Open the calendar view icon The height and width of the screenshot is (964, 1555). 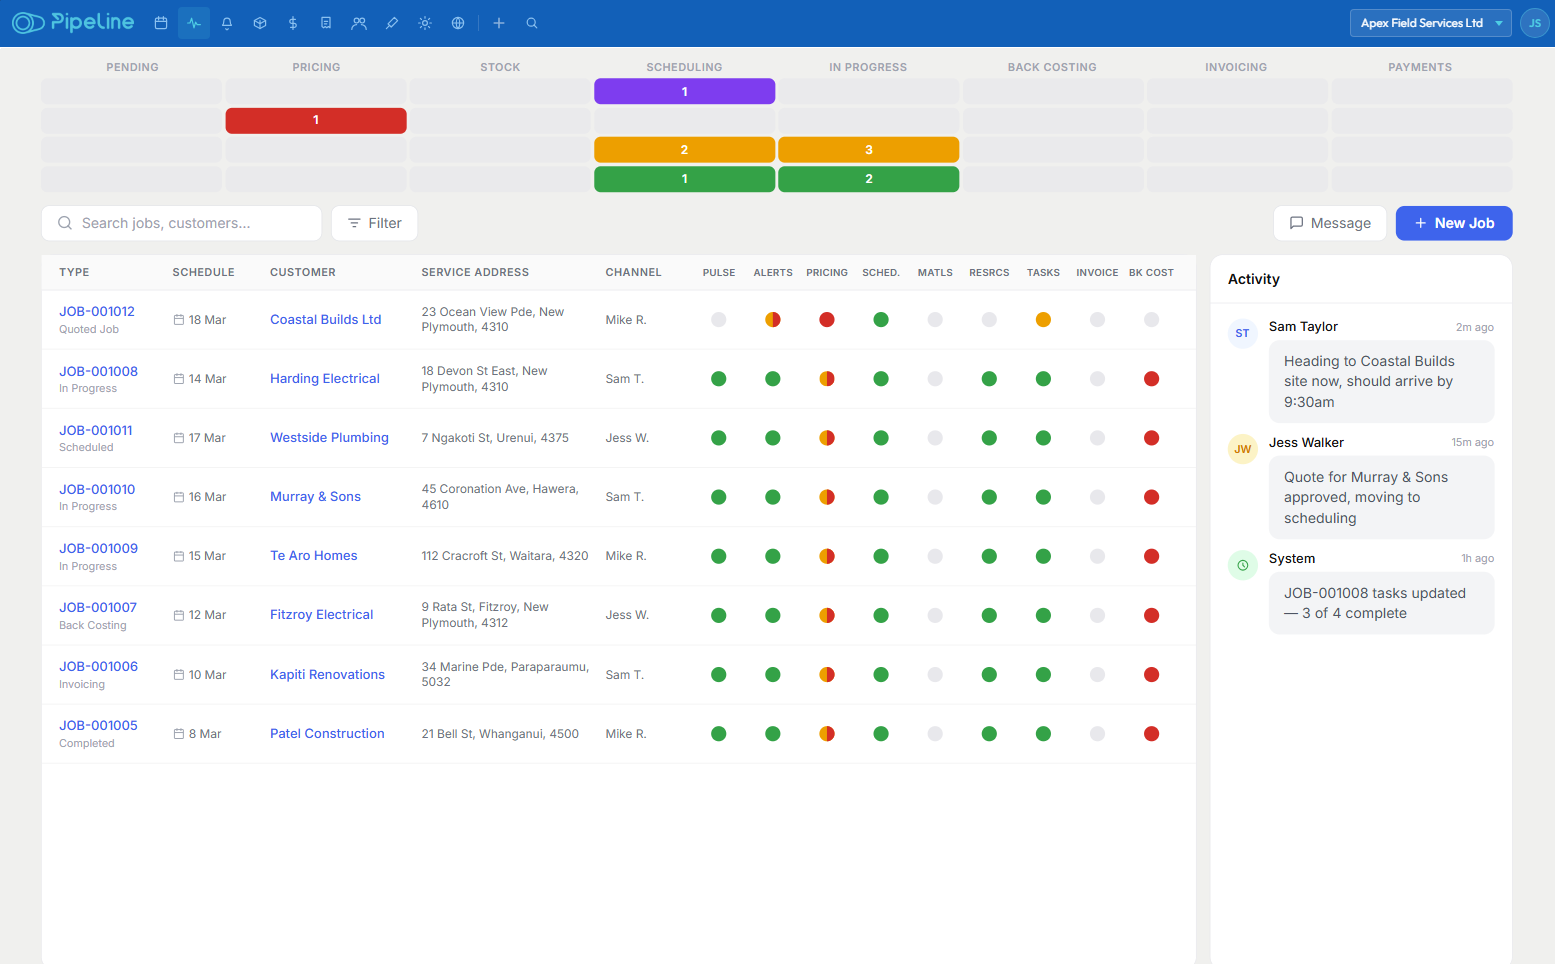point(160,22)
